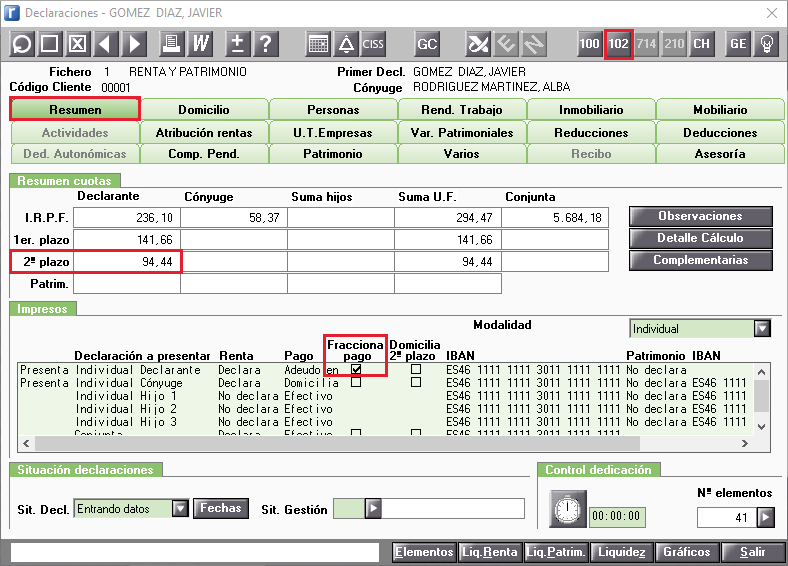788x566 pixels.
Task: Click the crossed tools icon in toolbar
Action: (478, 44)
